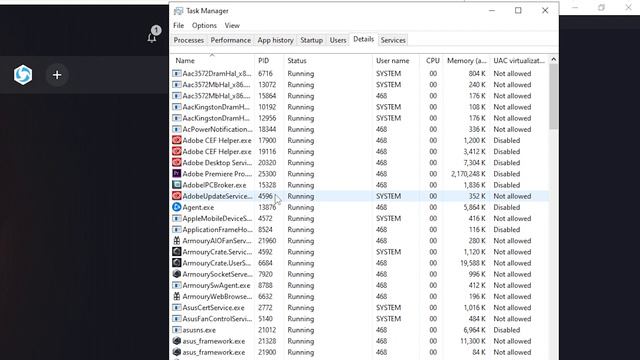The height and width of the screenshot is (360, 640).
Task: Click the Adobe CEF Helper icon, PID 19116
Action: tap(176, 151)
